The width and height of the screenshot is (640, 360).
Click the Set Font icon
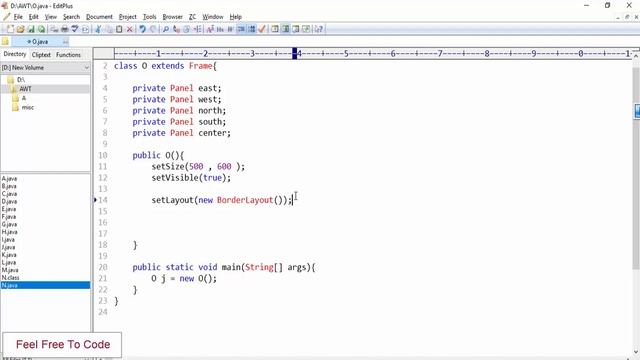coord(210,29)
